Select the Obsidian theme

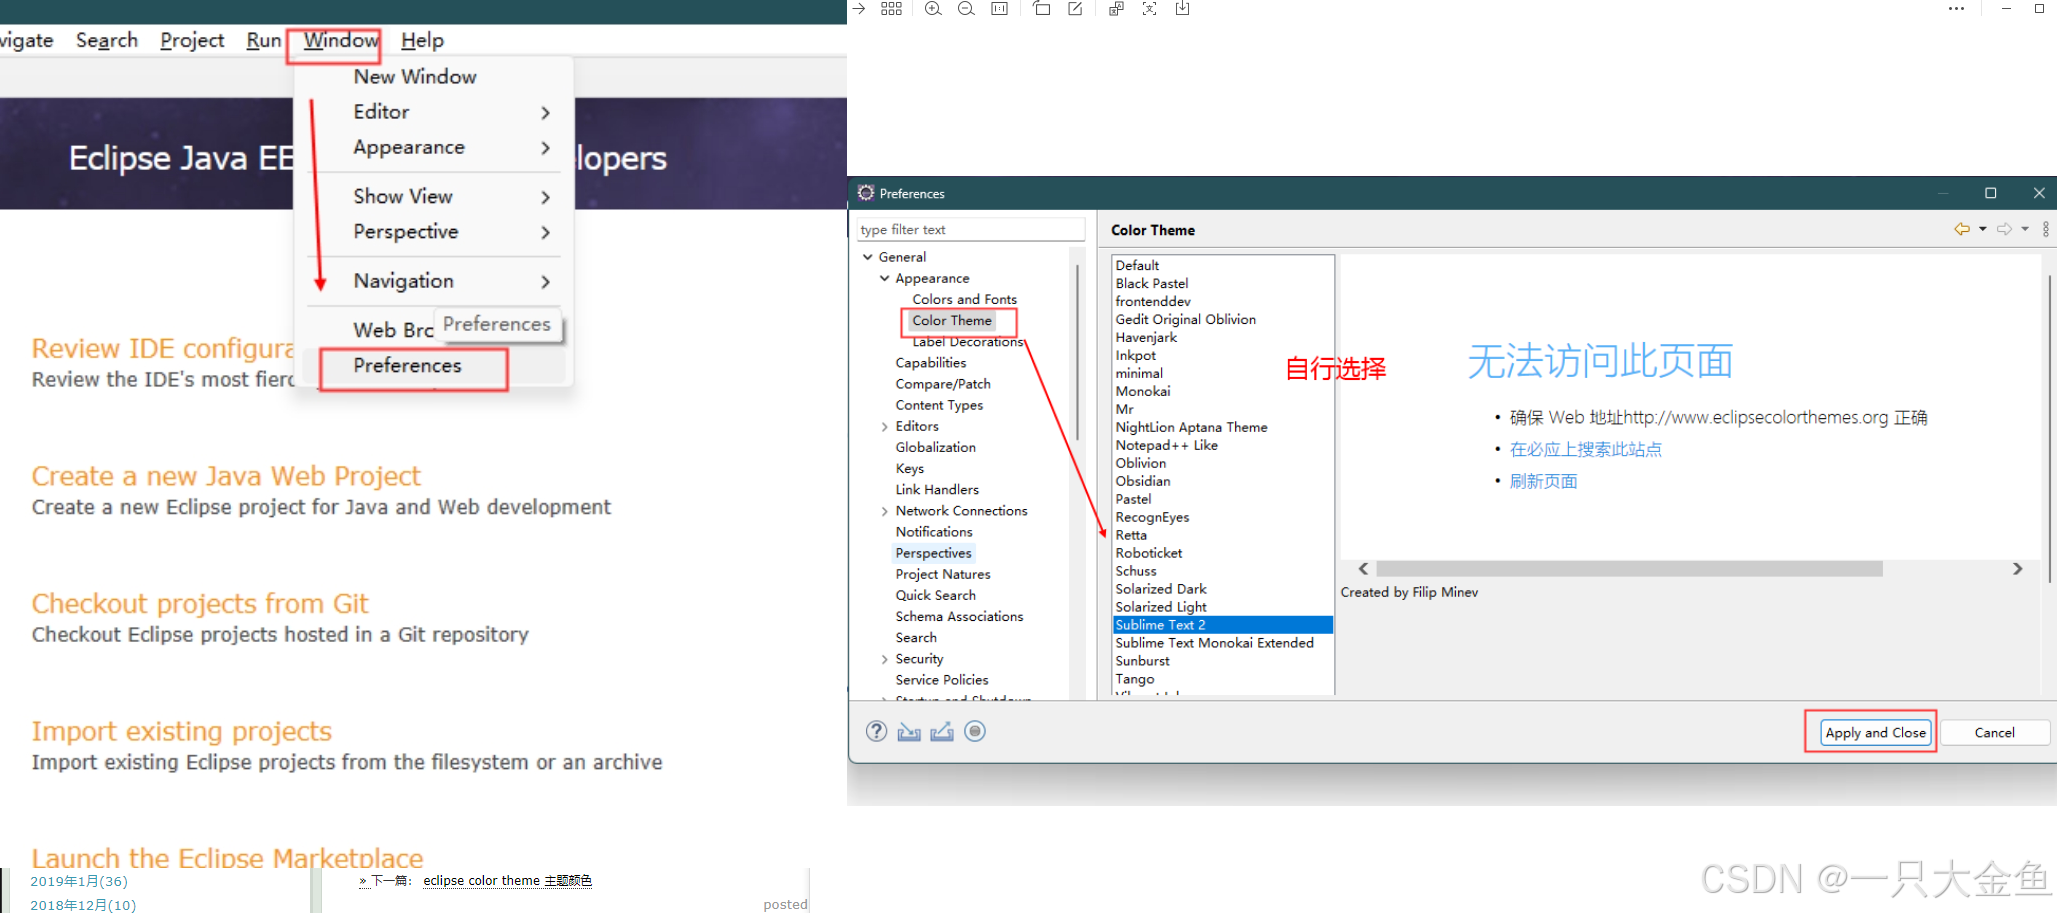(x=1142, y=481)
